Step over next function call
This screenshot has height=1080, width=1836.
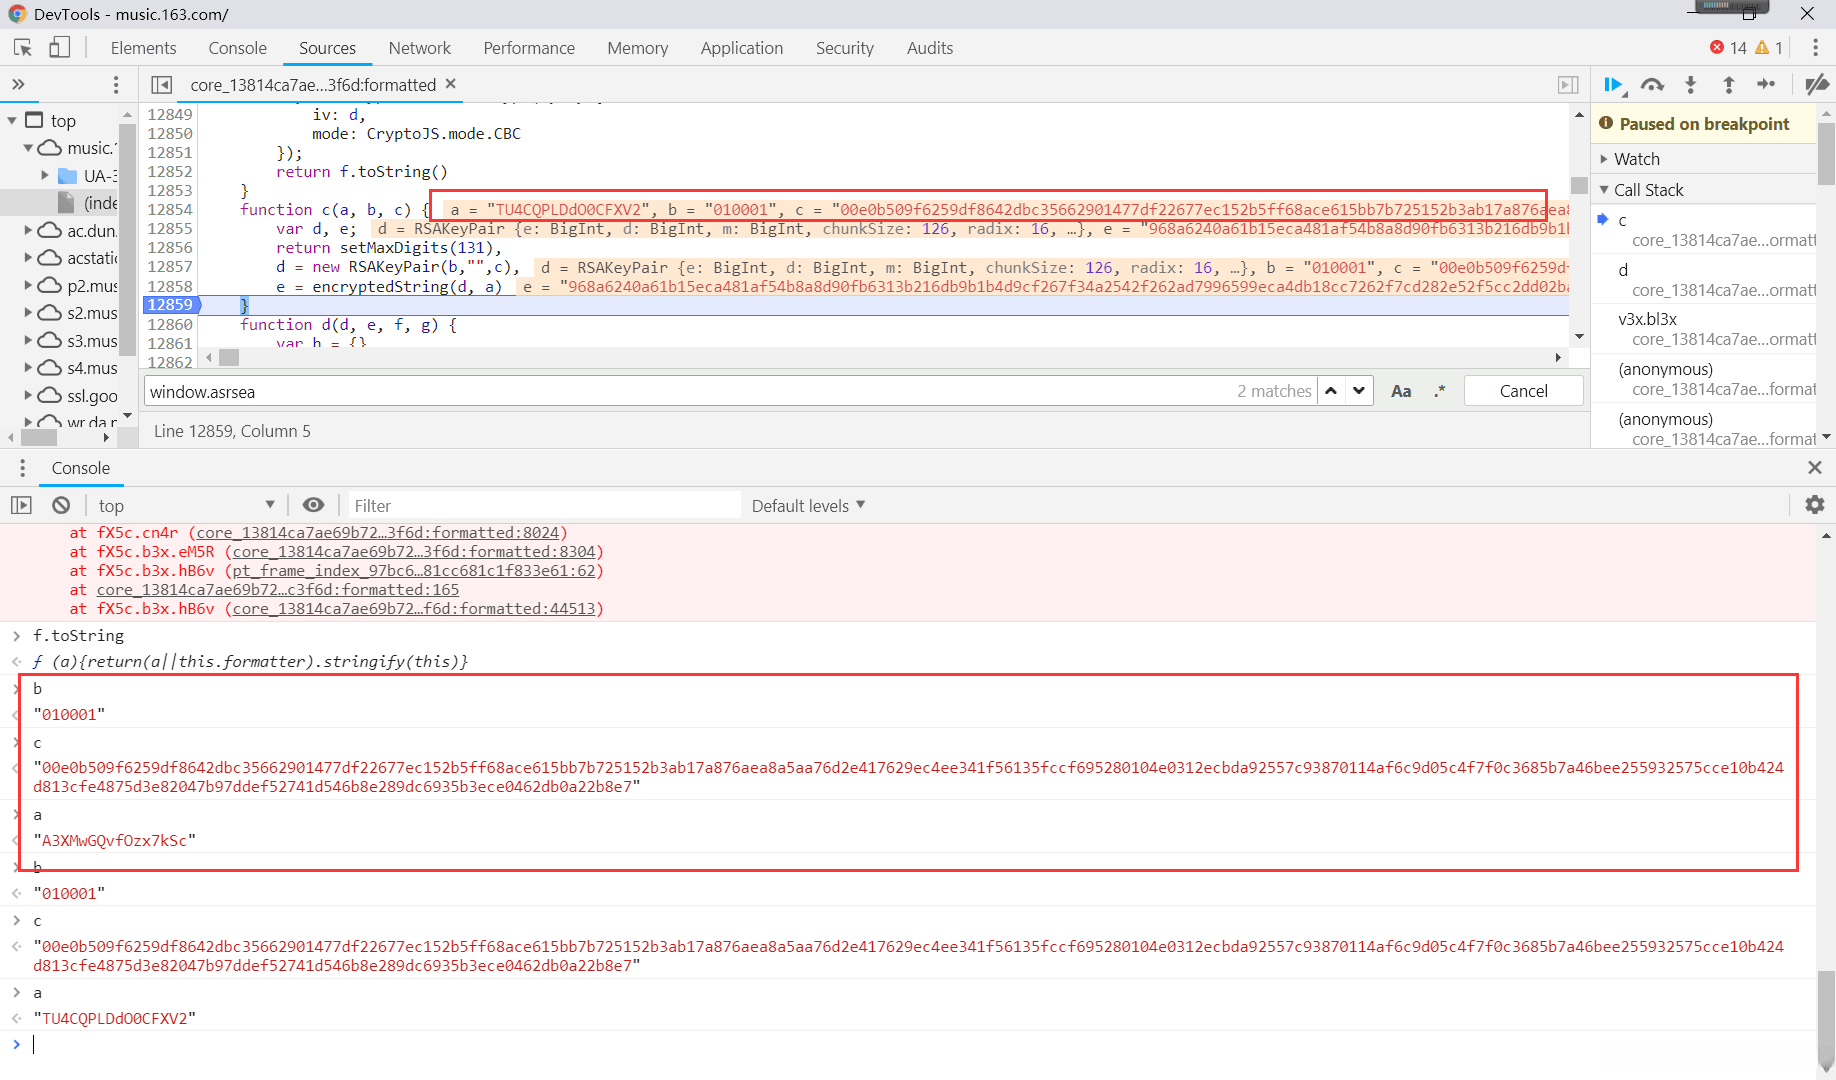point(1653,85)
